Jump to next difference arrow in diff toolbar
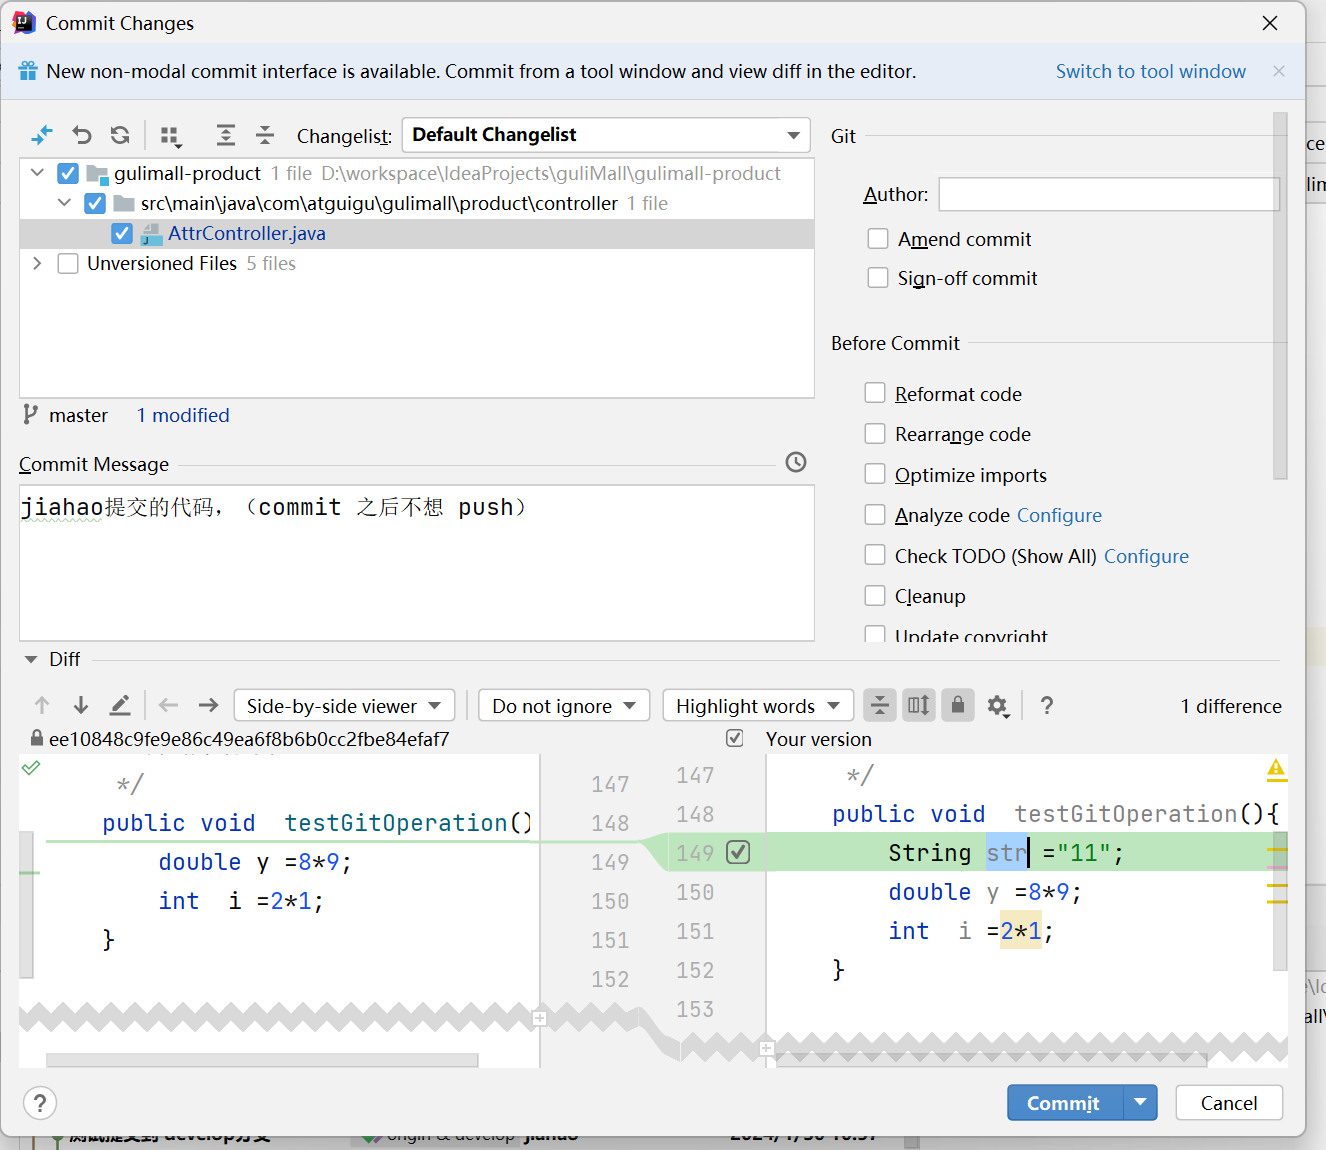 [x=81, y=705]
